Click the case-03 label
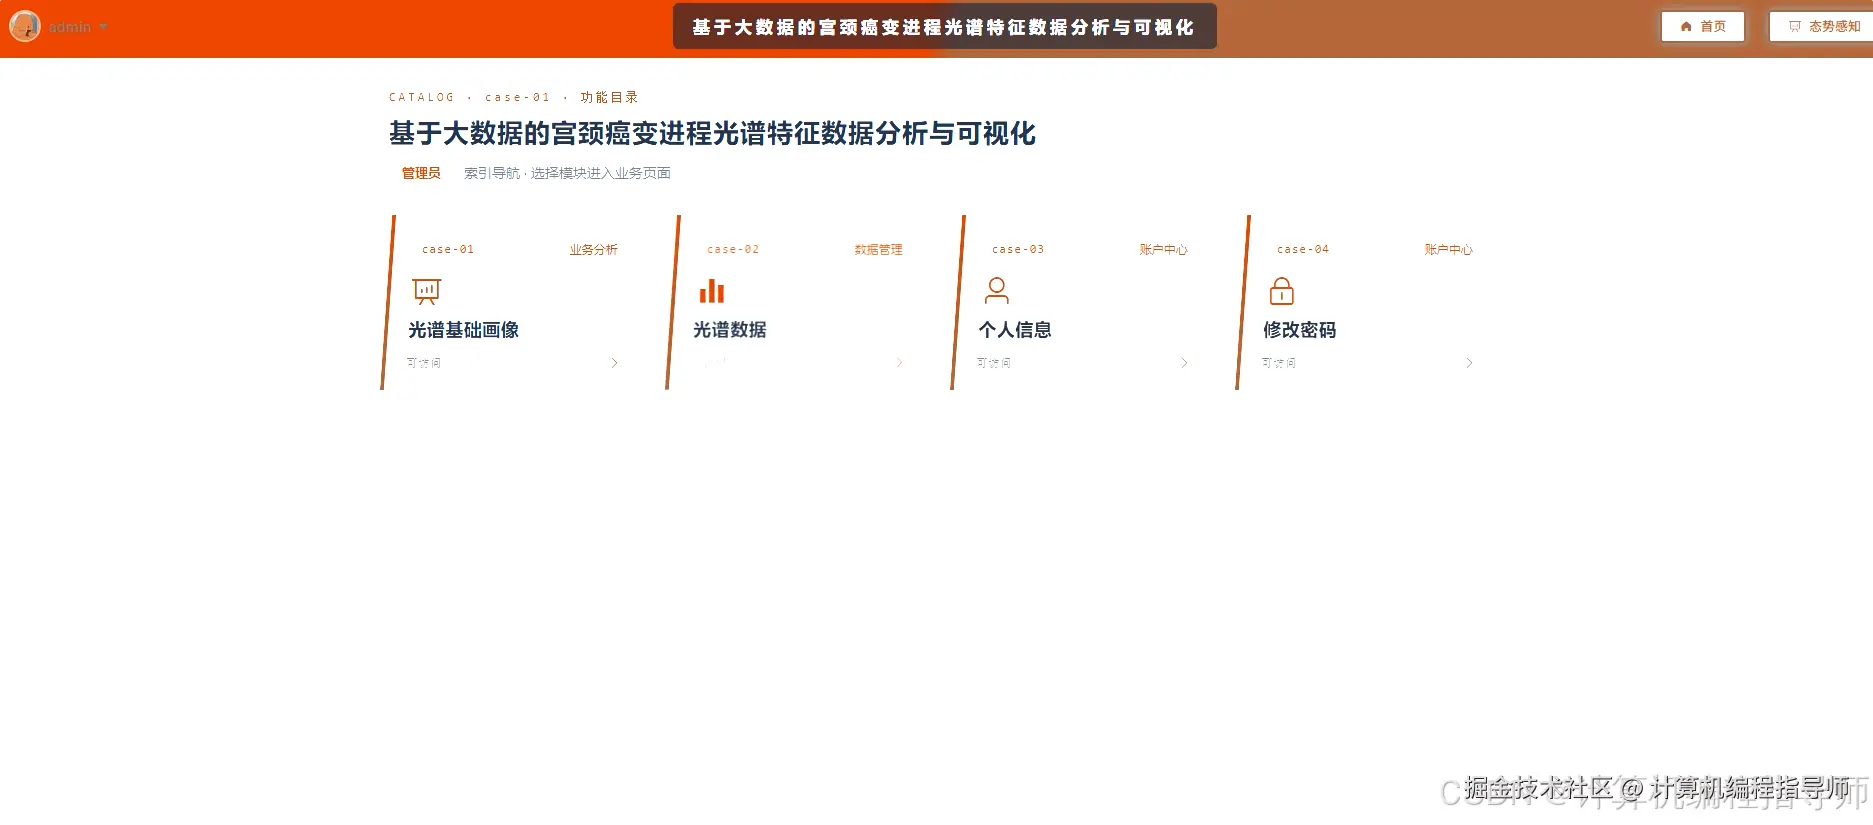 [1018, 250]
